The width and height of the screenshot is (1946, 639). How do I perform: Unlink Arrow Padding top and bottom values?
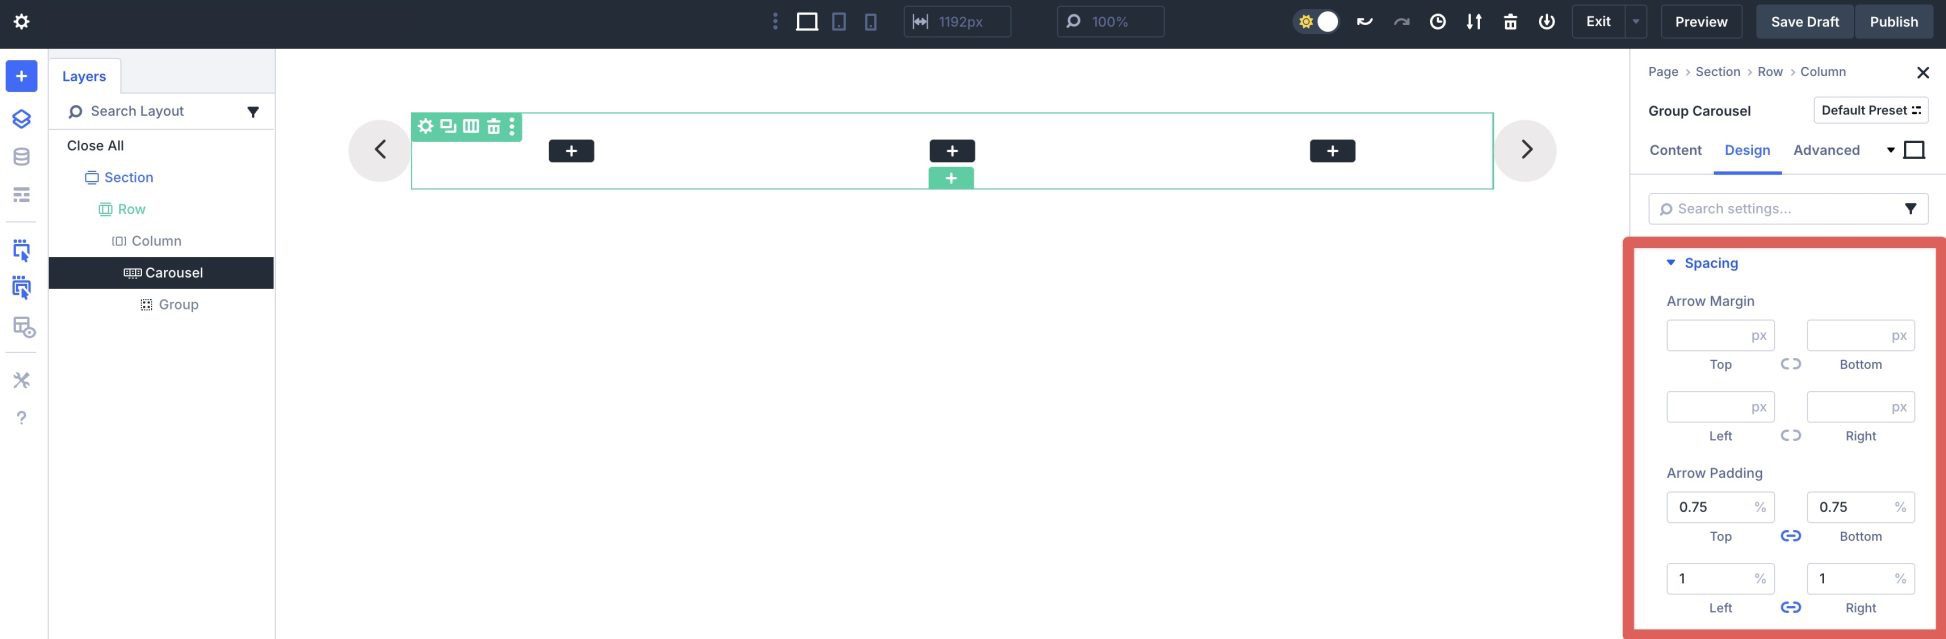click(x=1790, y=536)
